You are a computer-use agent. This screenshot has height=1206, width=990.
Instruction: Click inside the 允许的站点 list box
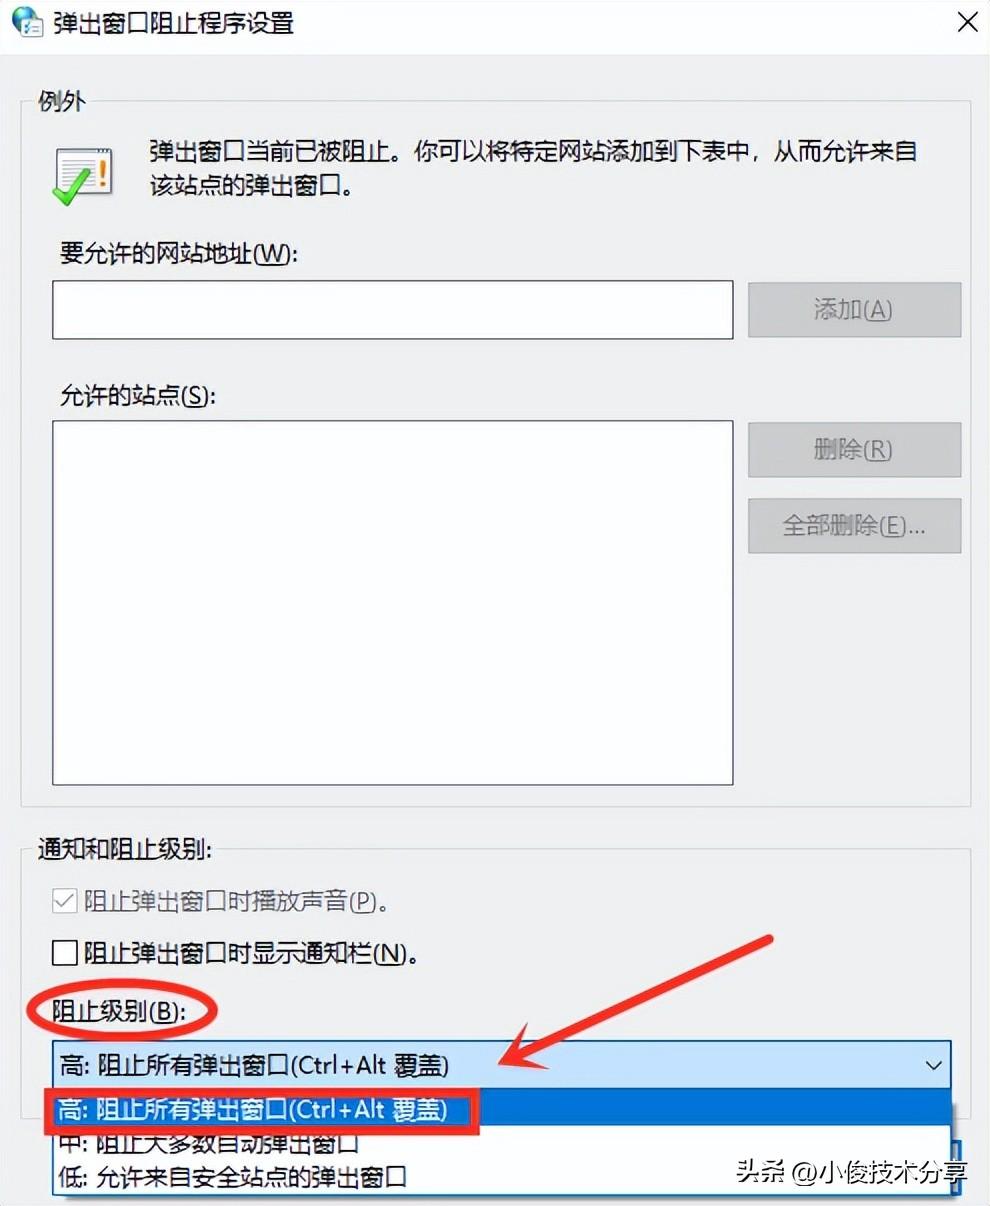pyautogui.click(x=393, y=602)
